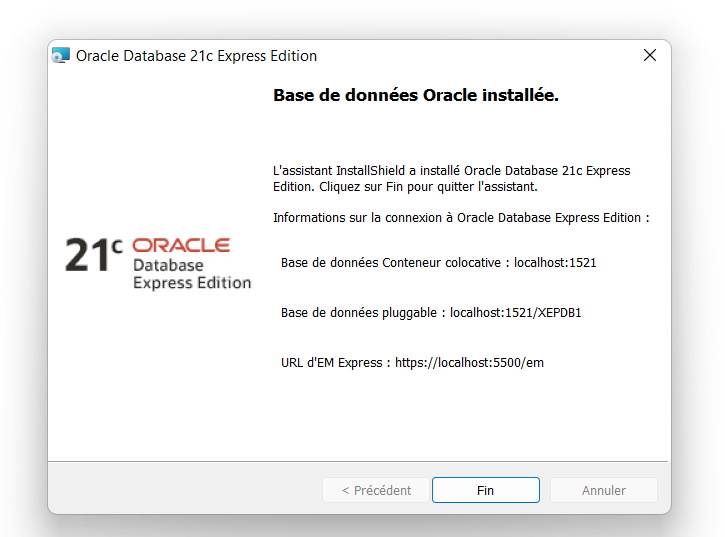
Task: Click the Oracle 21c Database logo
Action: [x=158, y=263]
